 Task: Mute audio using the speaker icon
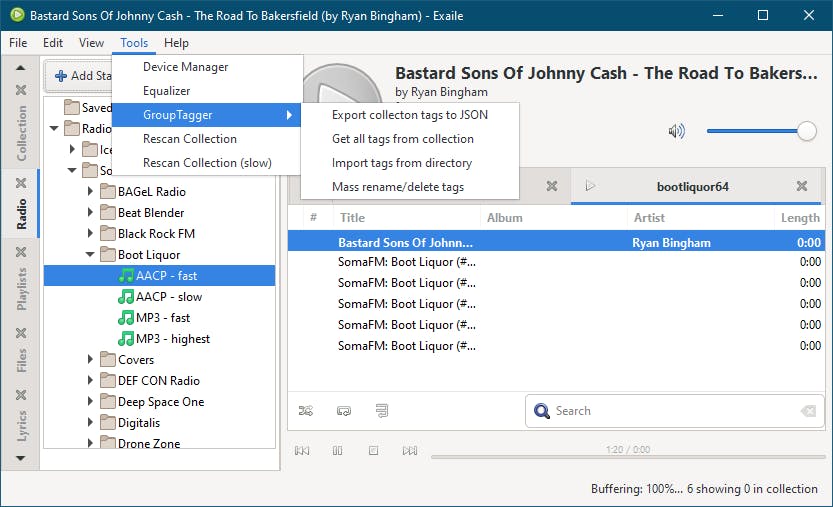[x=677, y=131]
